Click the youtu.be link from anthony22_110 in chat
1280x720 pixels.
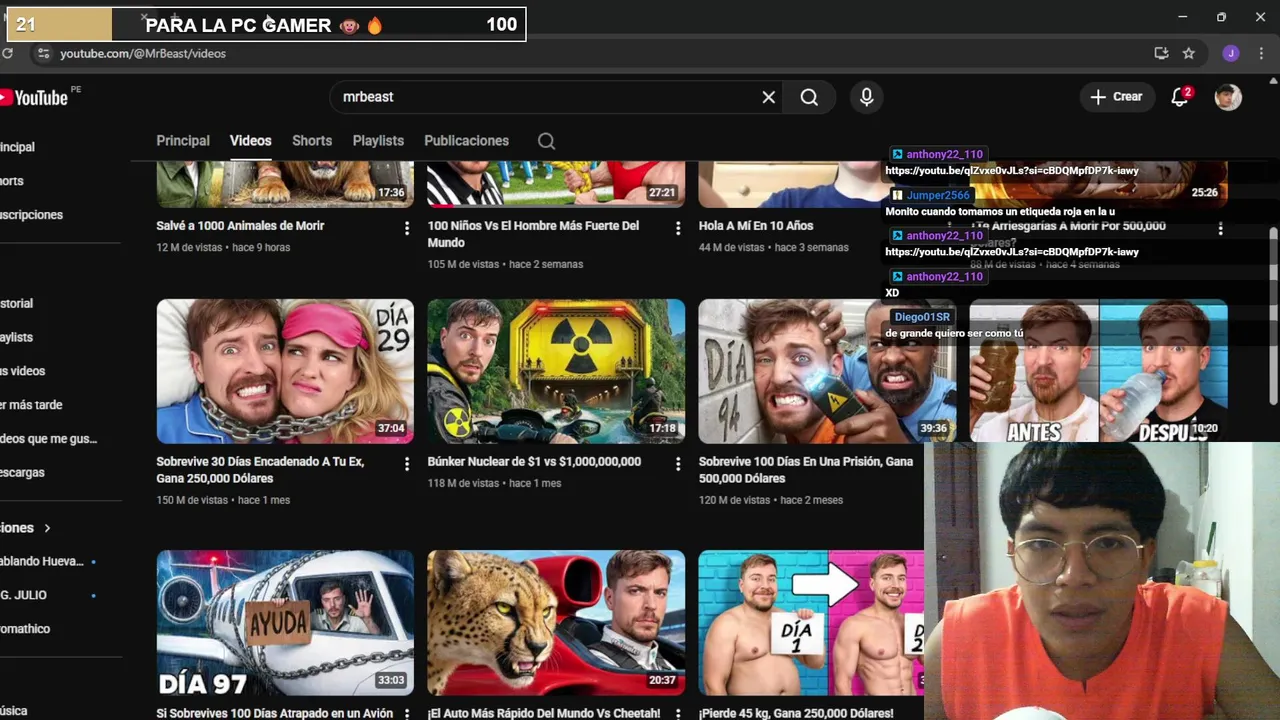pos(1011,171)
